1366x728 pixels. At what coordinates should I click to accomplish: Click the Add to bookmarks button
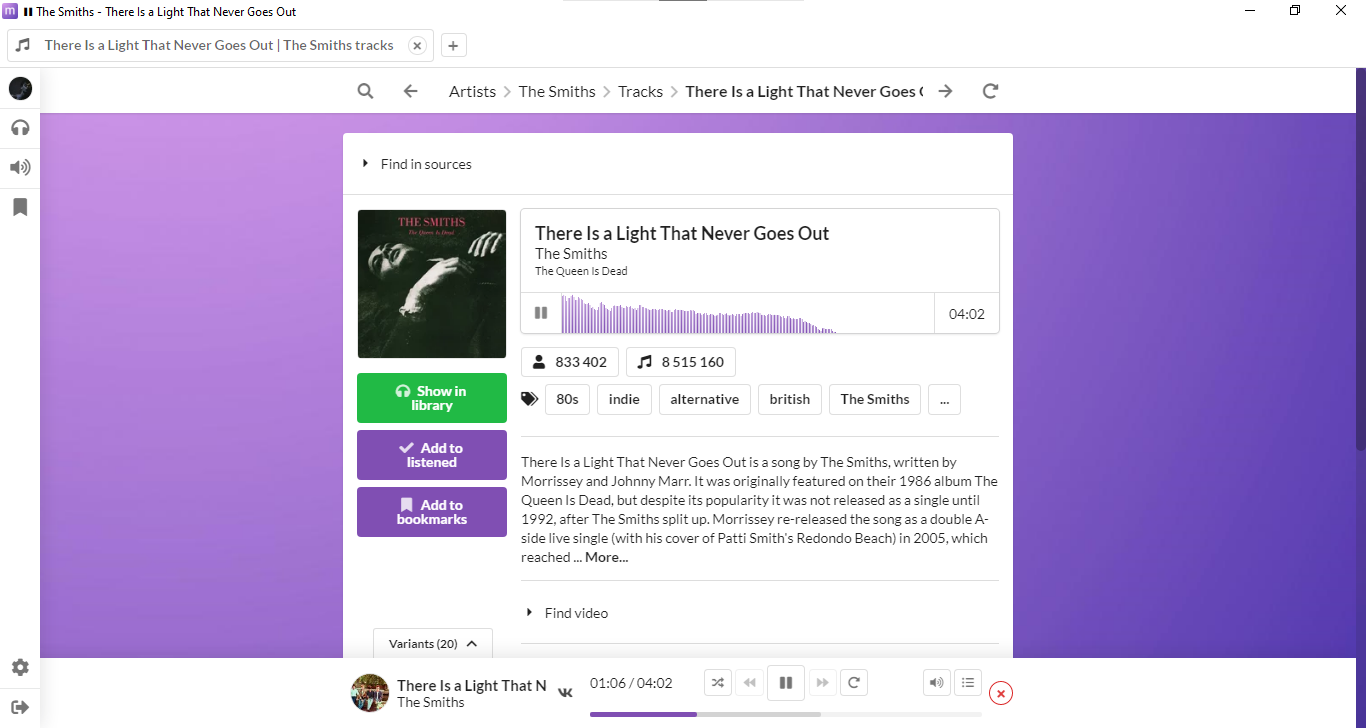(x=432, y=512)
